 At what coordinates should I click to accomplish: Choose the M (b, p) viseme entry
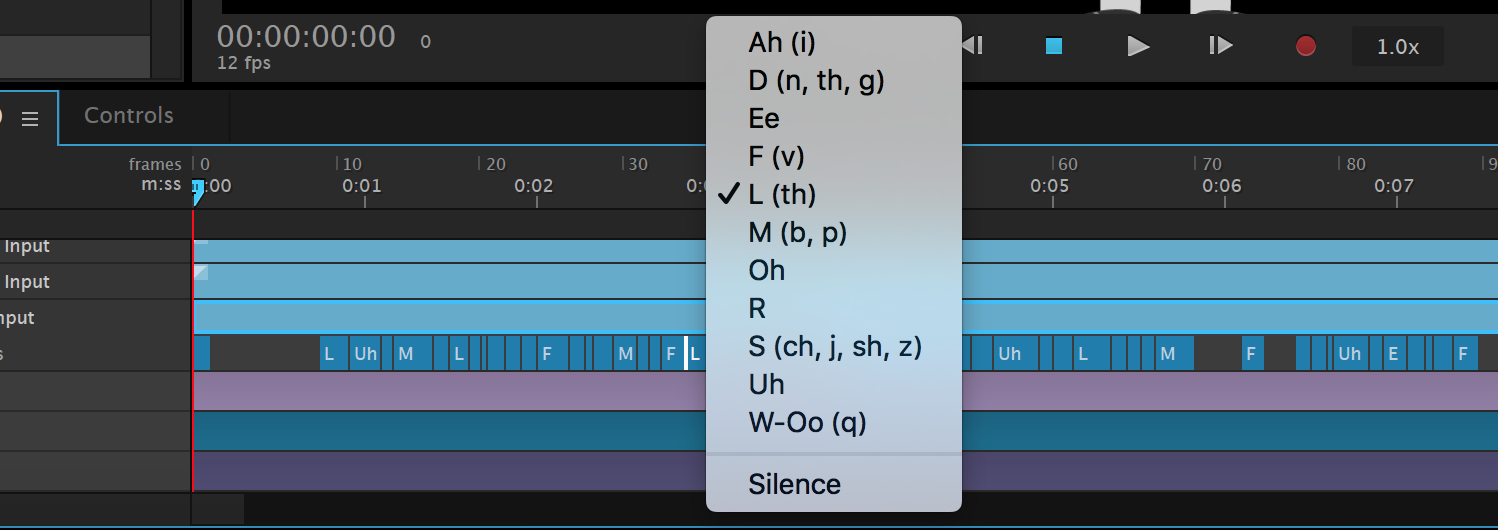tap(797, 233)
